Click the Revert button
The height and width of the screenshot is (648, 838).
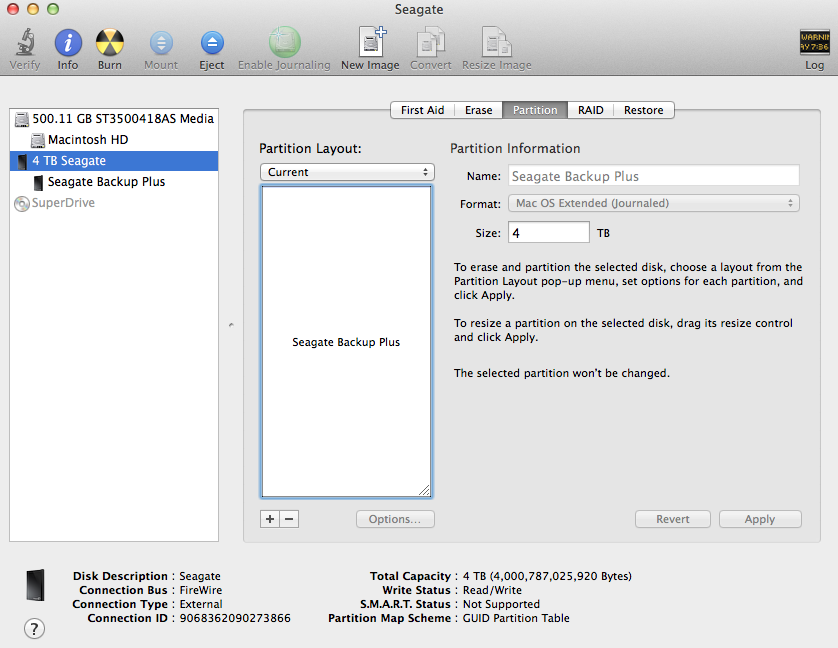pyautogui.click(x=673, y=519)
